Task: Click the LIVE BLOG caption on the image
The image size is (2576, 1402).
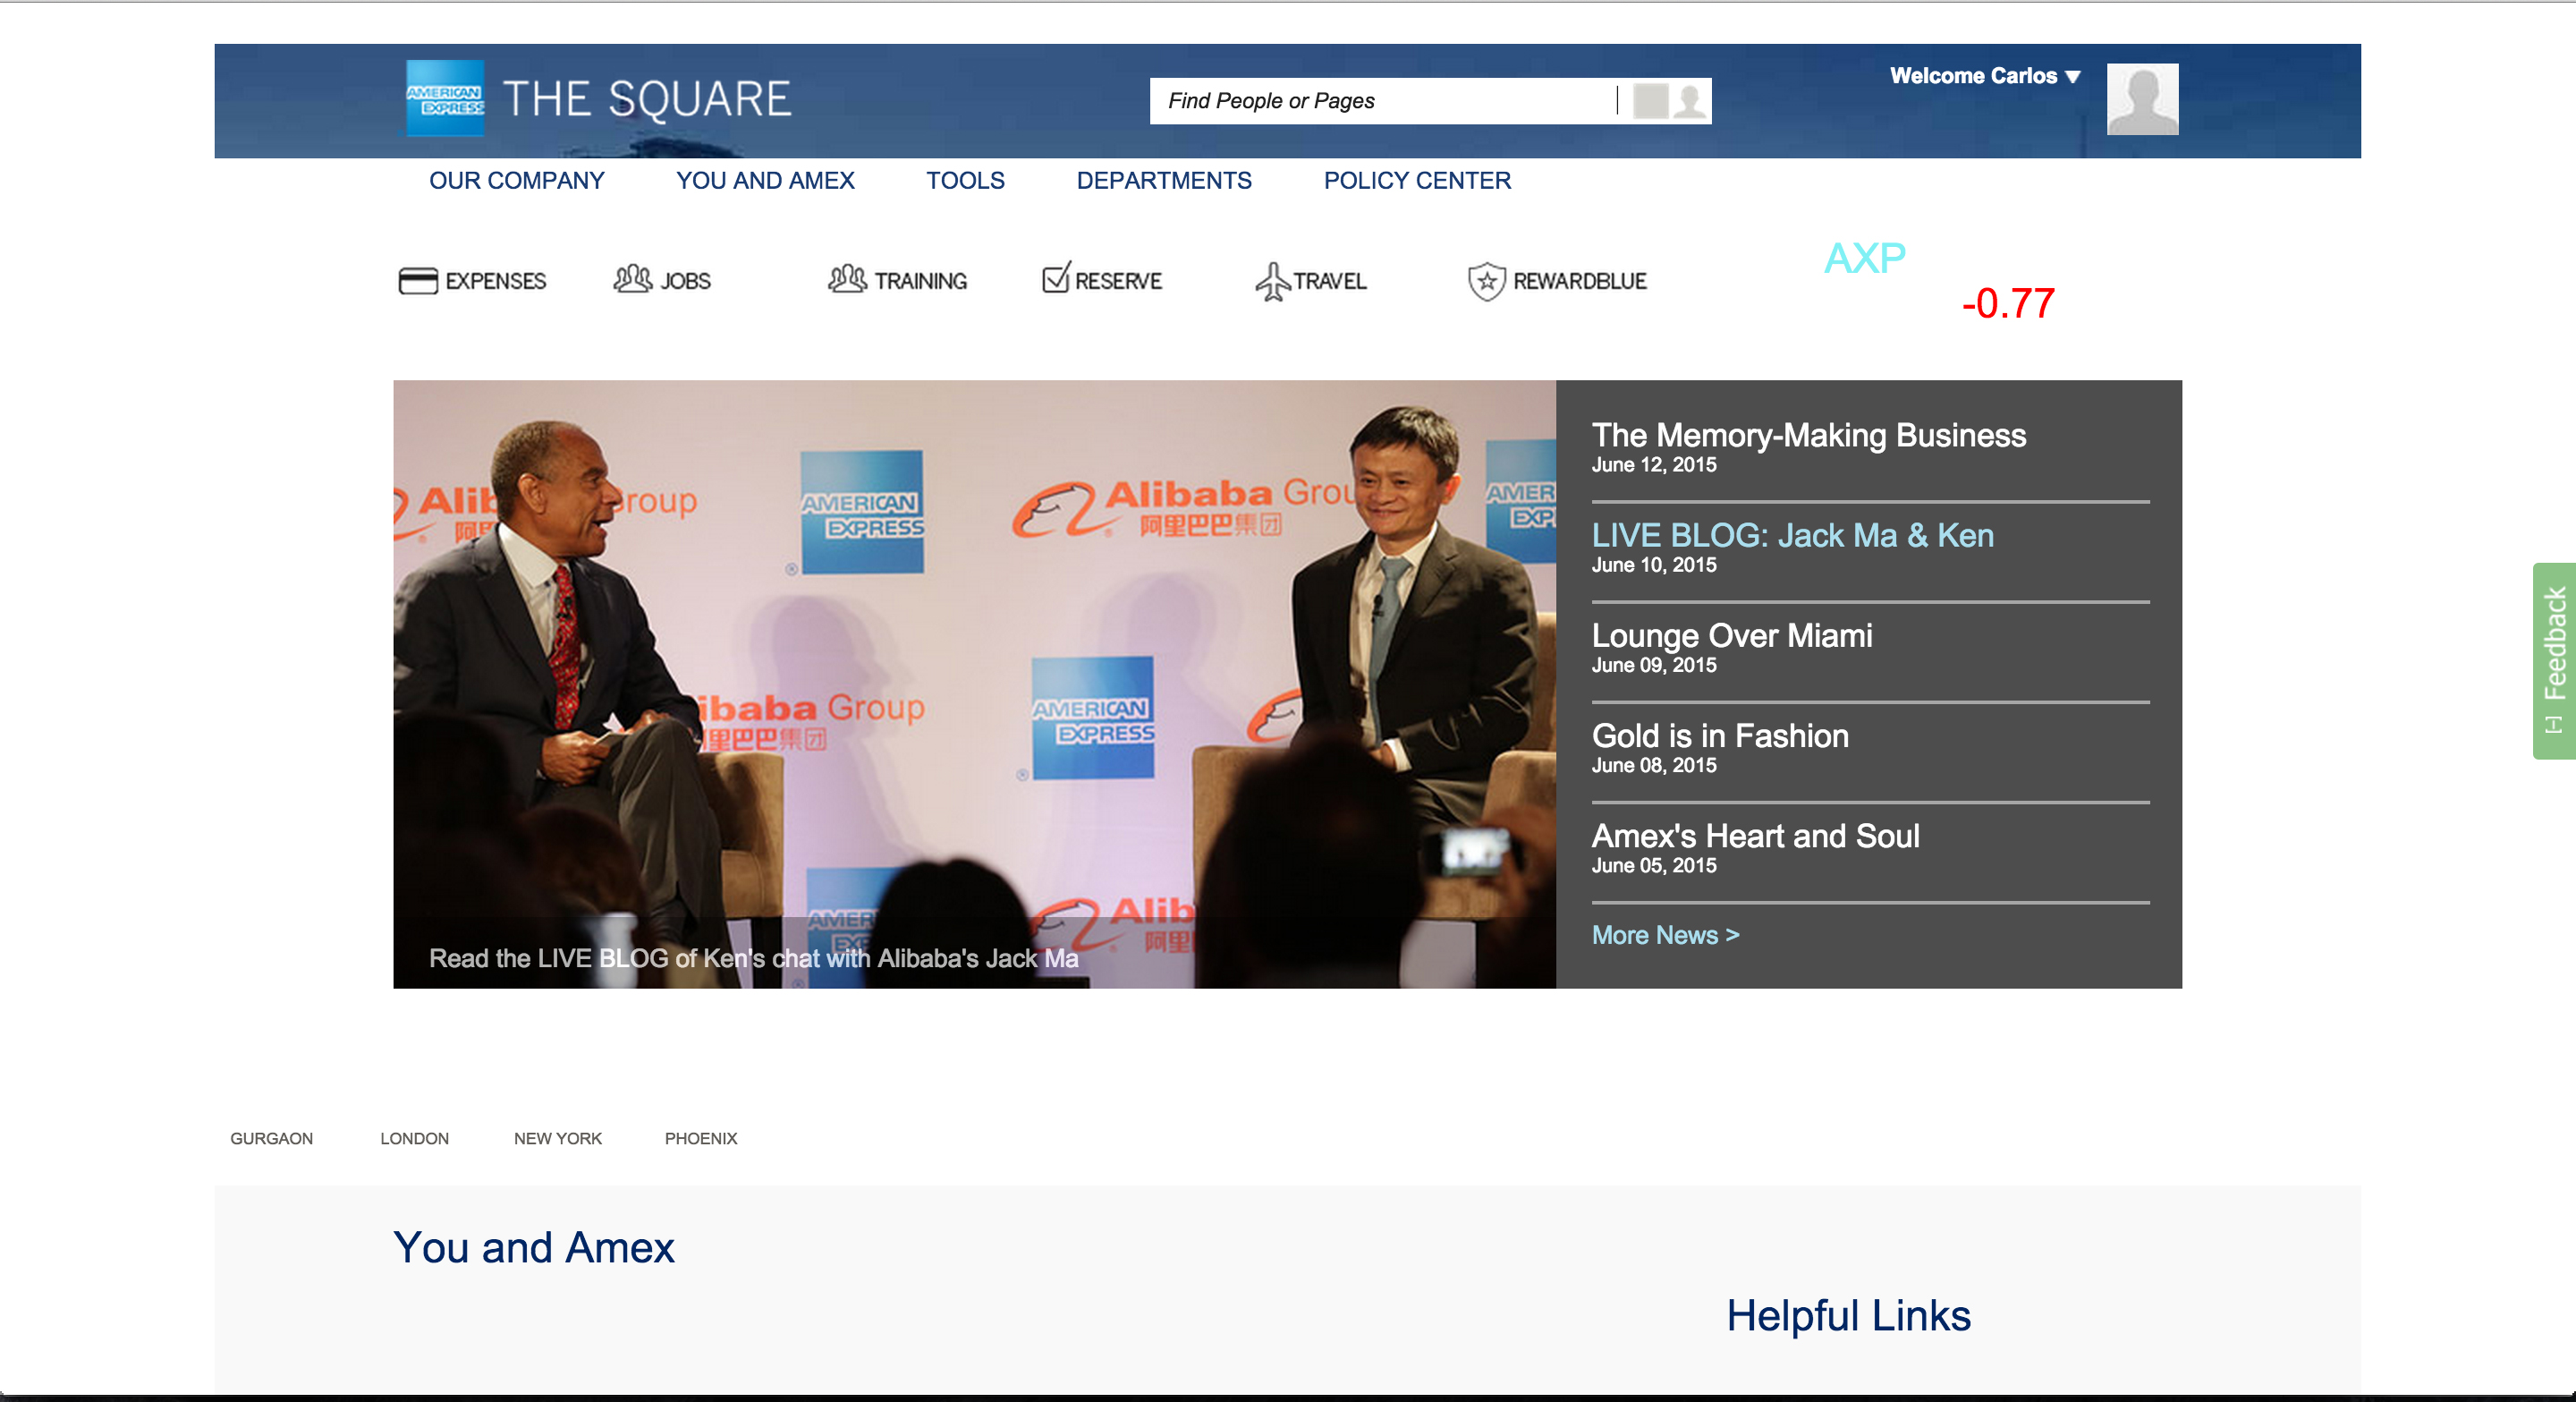Action: pos(754,958)
